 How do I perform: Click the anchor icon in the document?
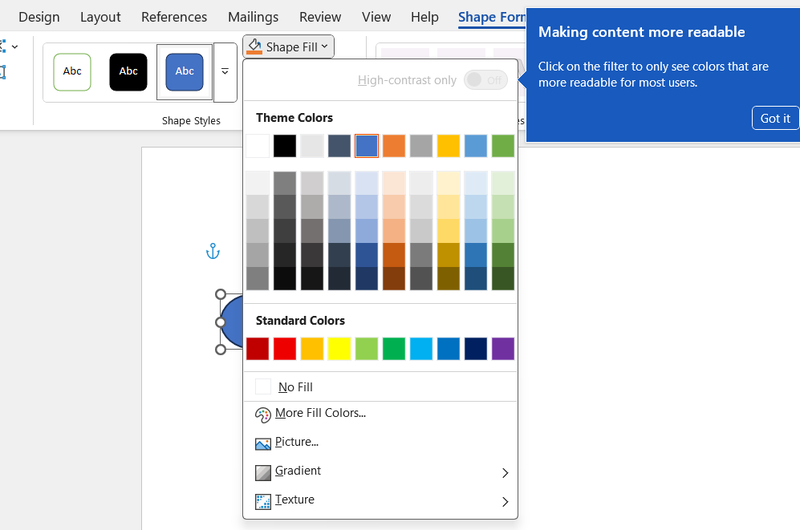tap(213, 251)
